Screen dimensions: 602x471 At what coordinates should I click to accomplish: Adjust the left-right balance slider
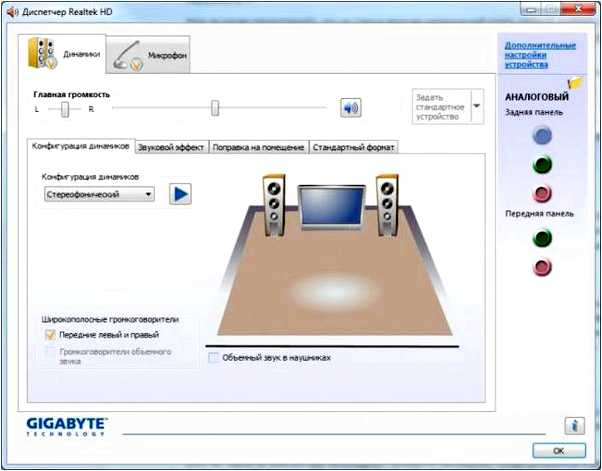point(65,109)
